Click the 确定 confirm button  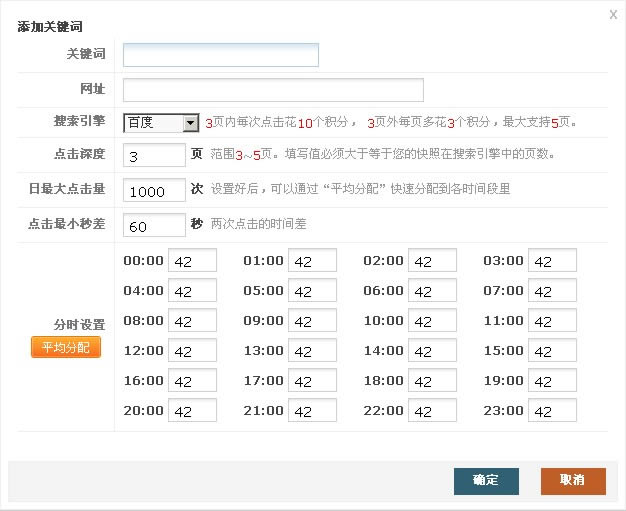point(486,480)
